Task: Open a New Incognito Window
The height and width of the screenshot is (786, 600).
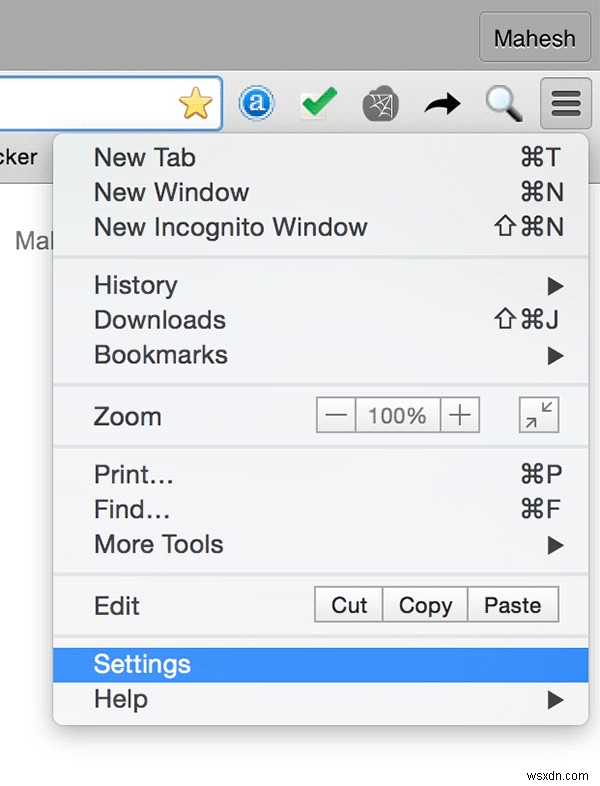Action: [320, 227]
